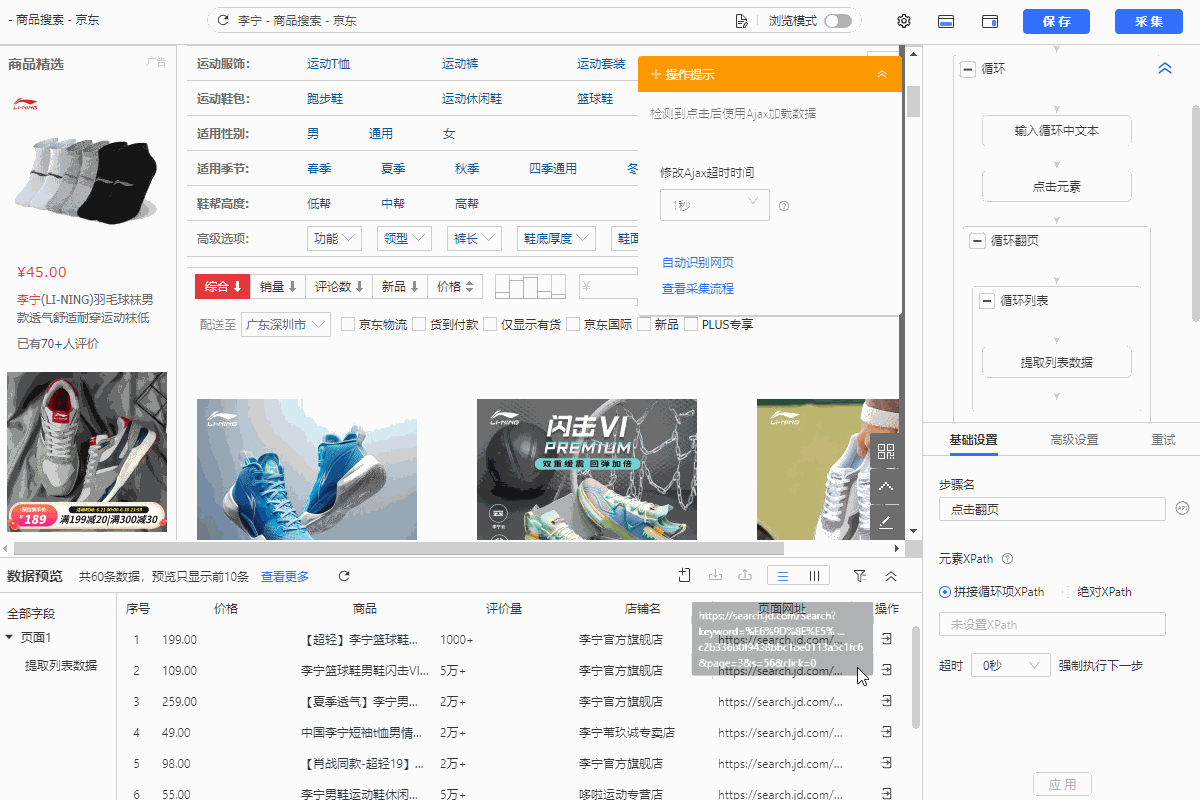Switch data preview to horizontal row view
Image resolution: width=1200 pixels, height=800 pixels.
[x=783, y=575]
